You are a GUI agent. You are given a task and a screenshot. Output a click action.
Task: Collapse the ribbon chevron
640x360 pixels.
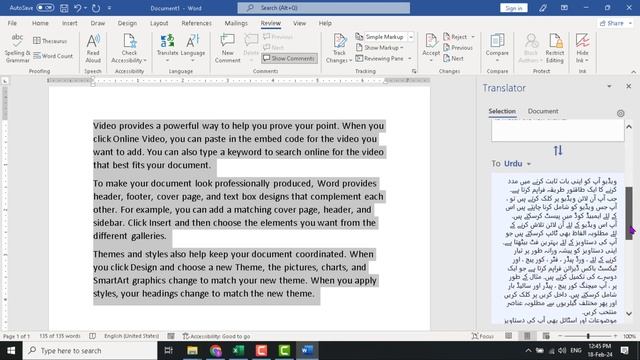click(633, 71)
